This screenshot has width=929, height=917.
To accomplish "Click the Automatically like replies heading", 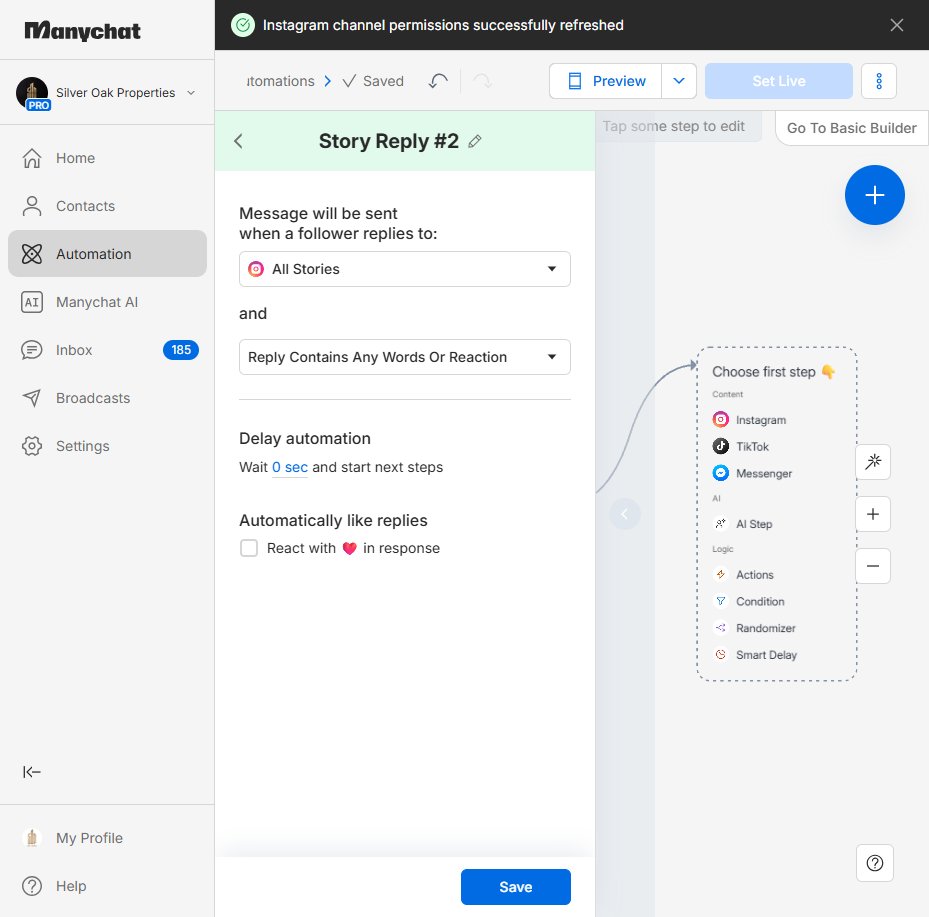I will tap(333, 520).
